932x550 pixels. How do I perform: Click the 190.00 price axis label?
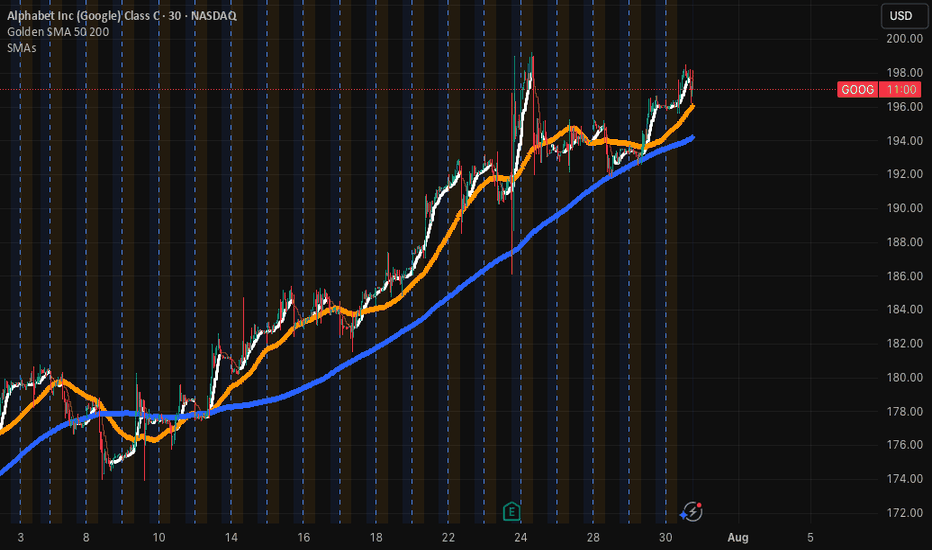point(904,208)
